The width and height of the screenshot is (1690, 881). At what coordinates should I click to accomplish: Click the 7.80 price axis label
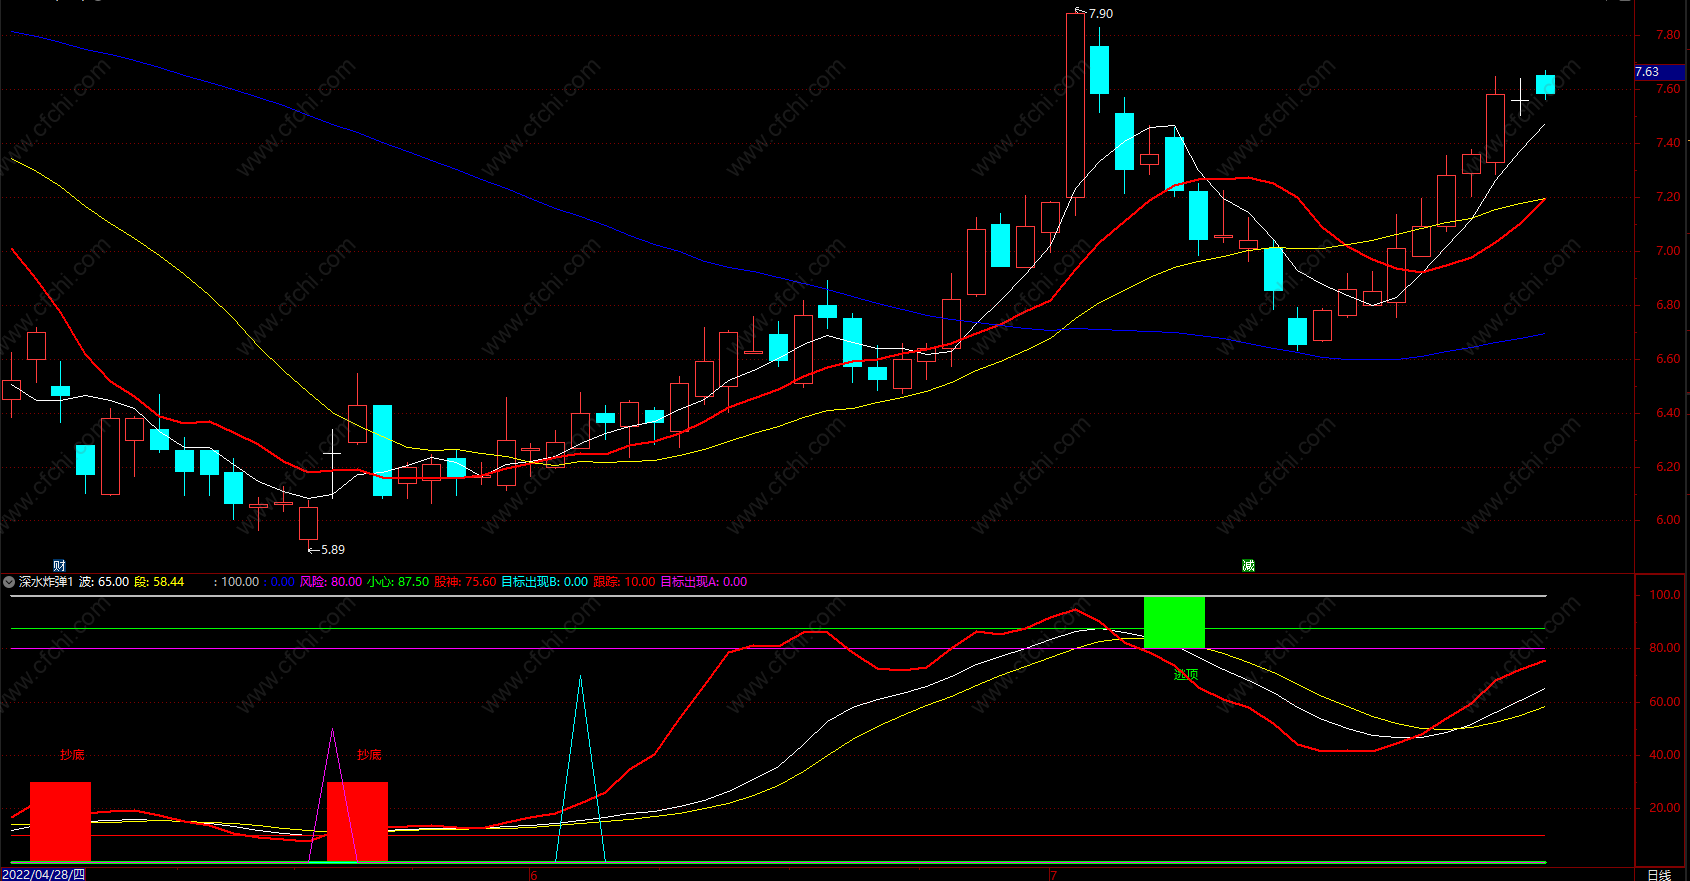point(1668,35)
